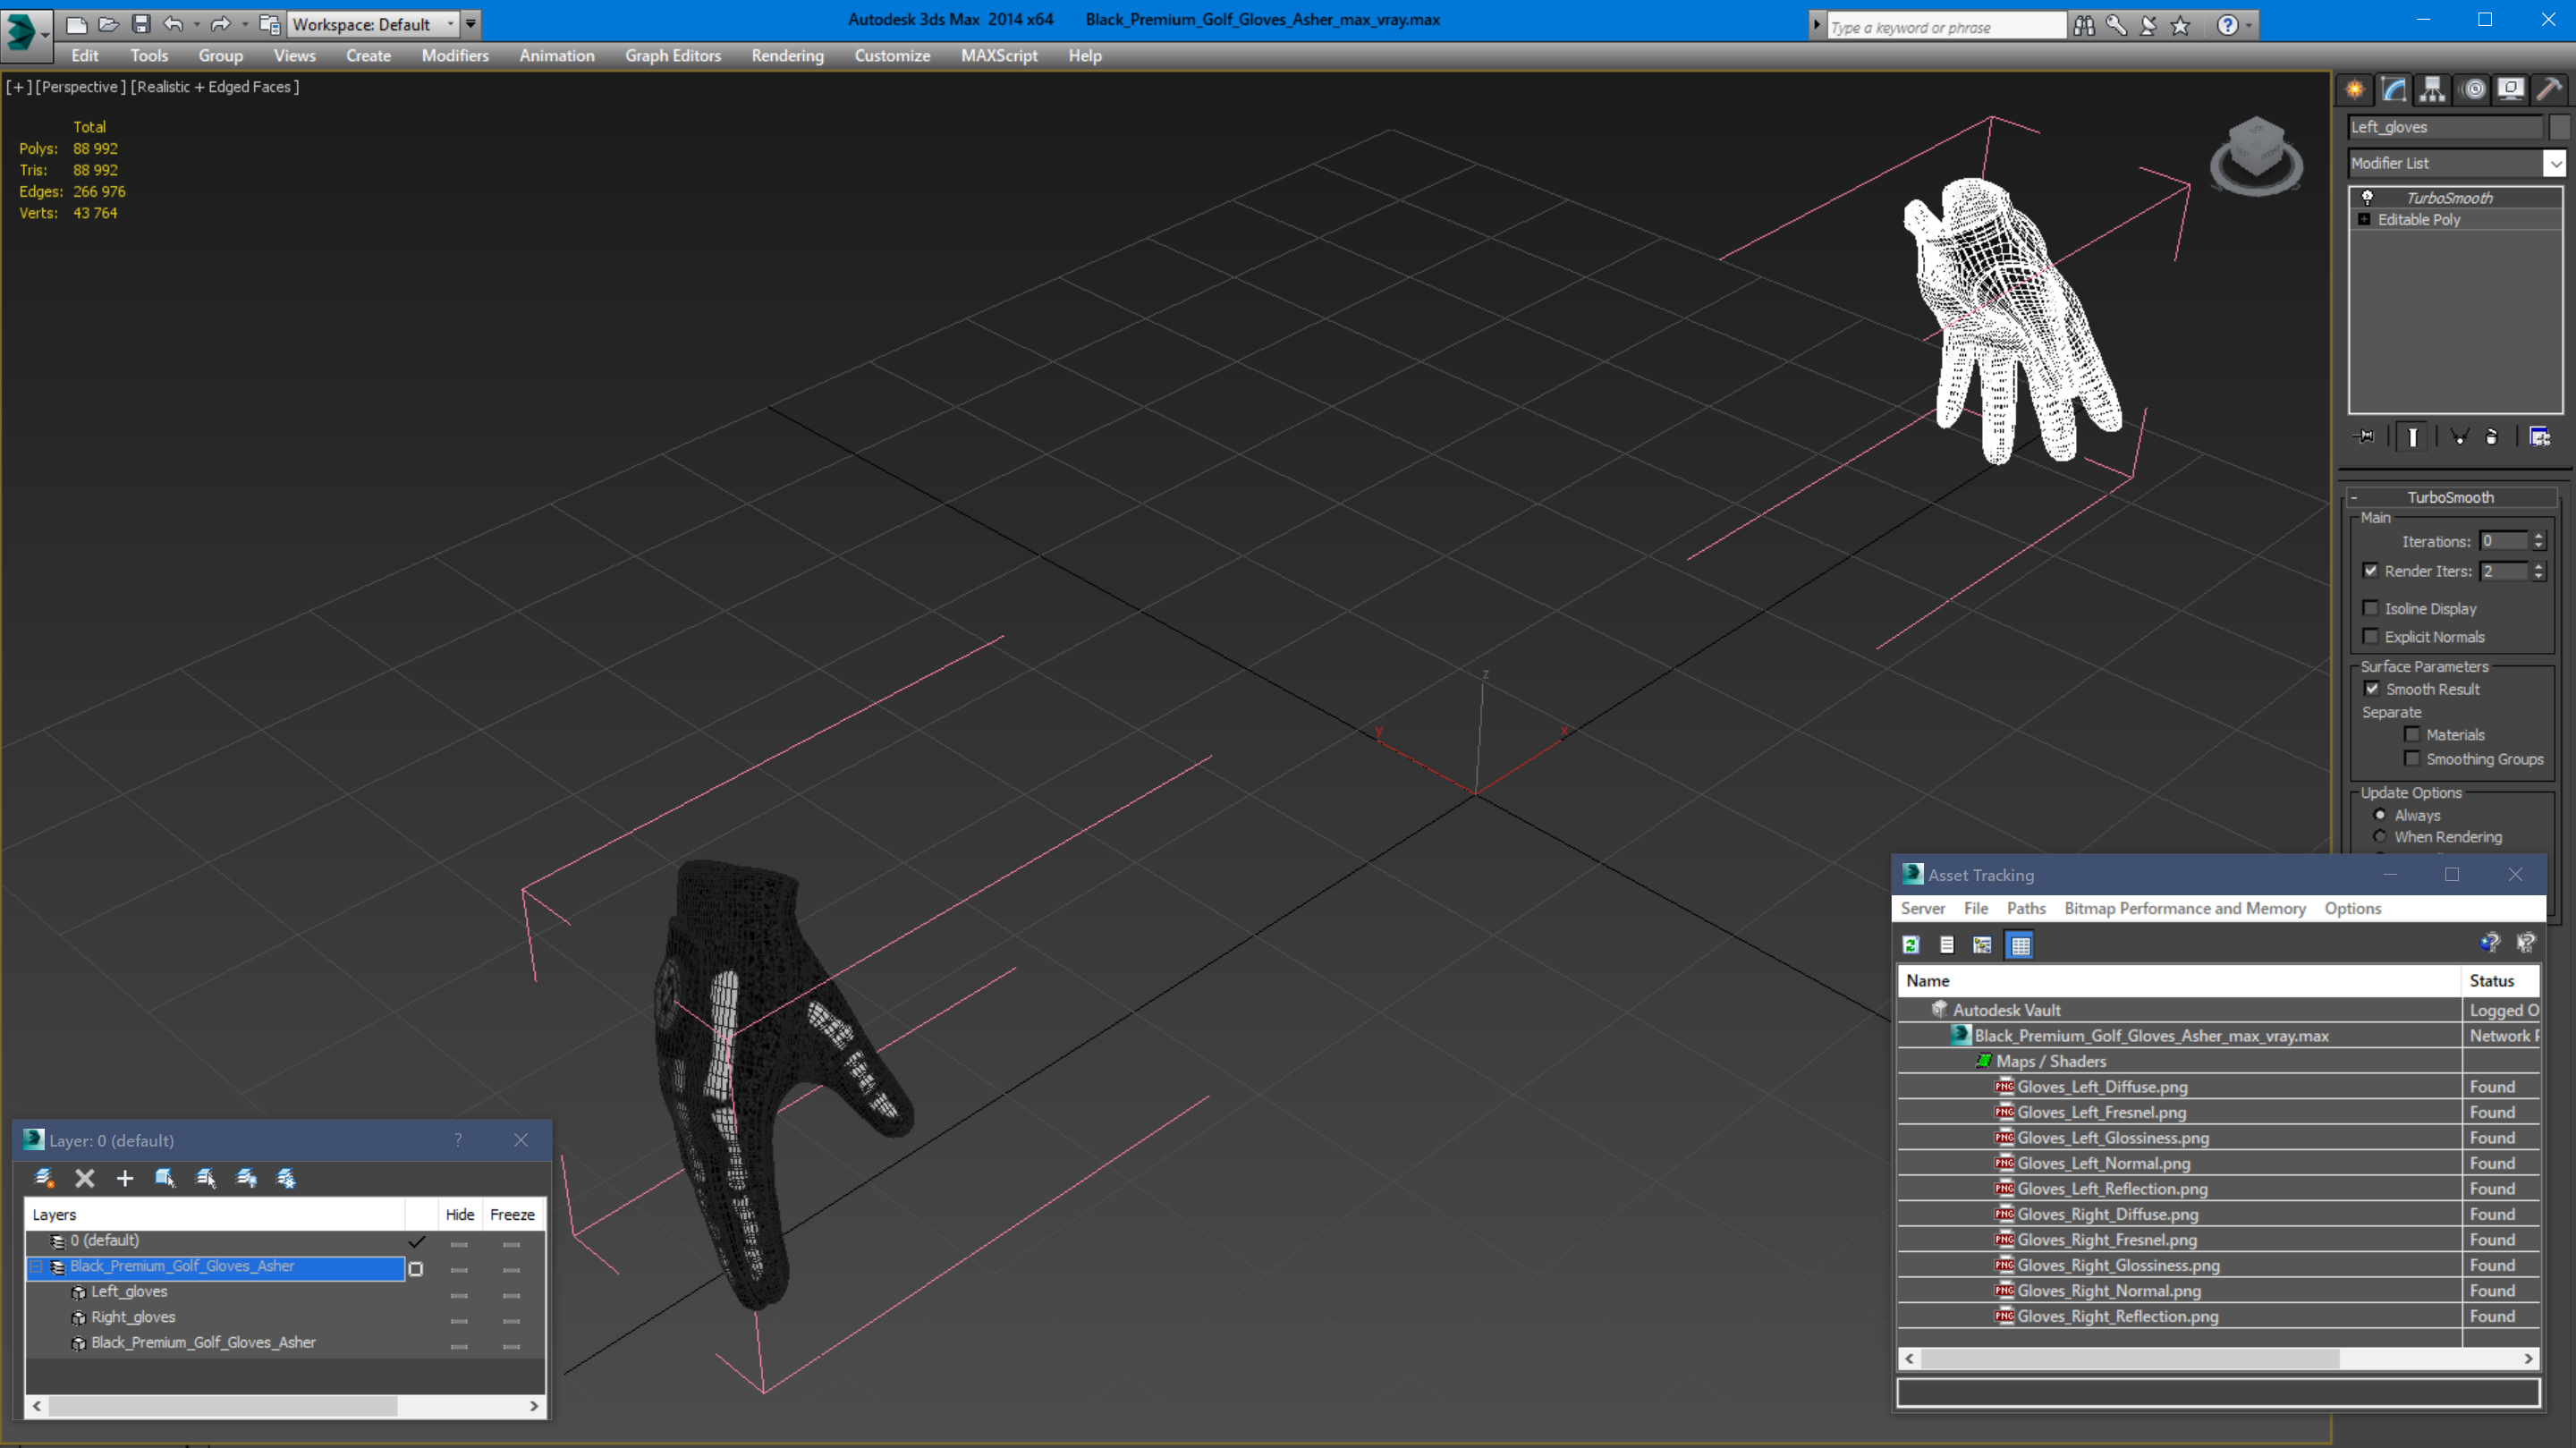This screenshot has height=1448, width=2576.
Task: Click Status Log icon in Asset Tracking
Action: tap(1947, 944)
